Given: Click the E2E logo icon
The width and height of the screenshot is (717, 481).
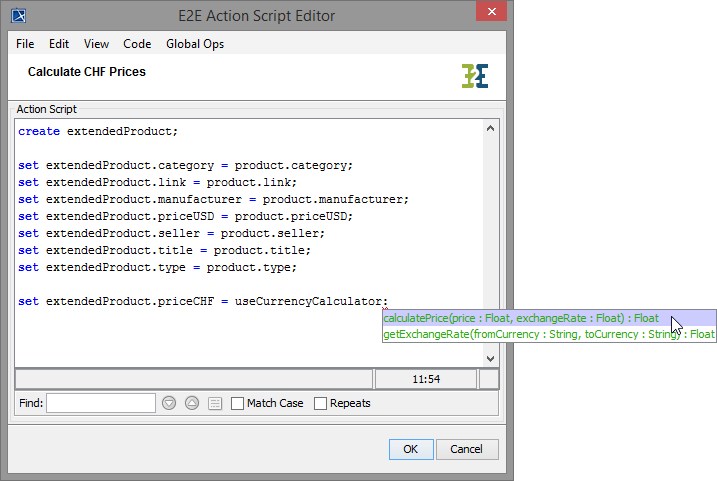Looking at the screenshot, I should pos(475,76).
